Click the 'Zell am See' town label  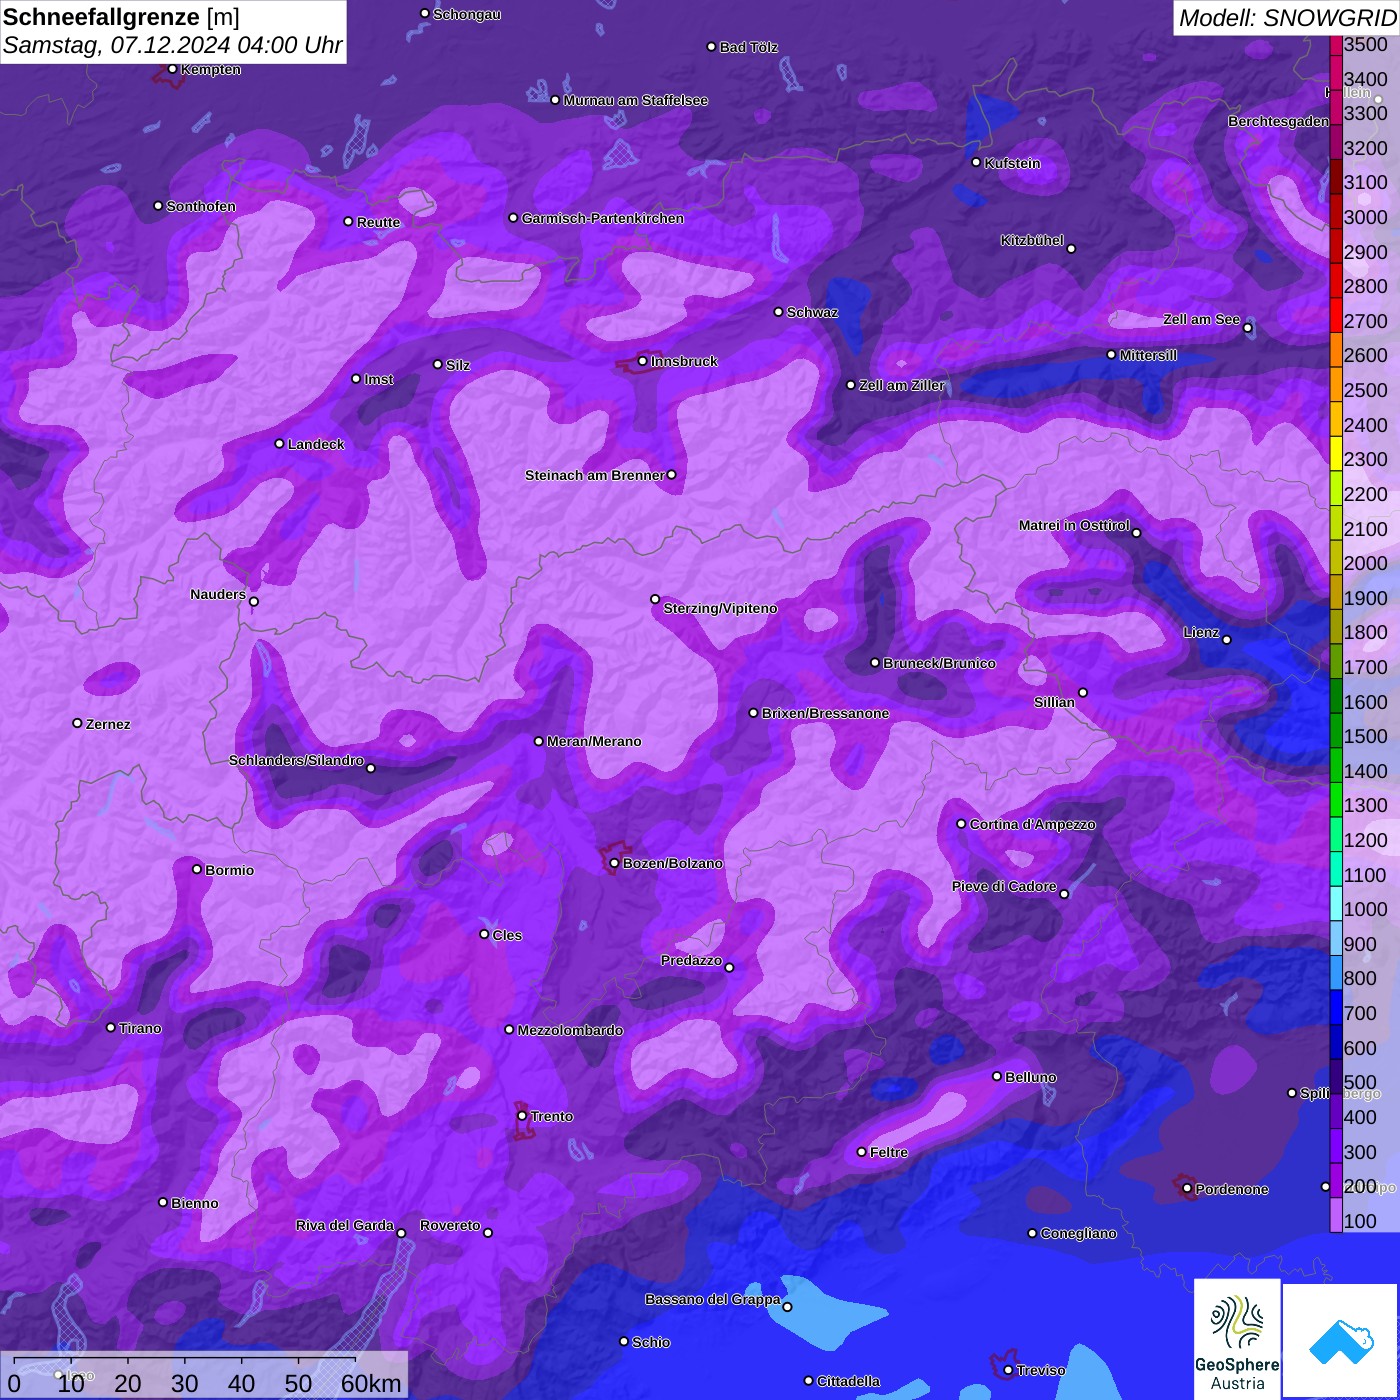pos(1201,319)
